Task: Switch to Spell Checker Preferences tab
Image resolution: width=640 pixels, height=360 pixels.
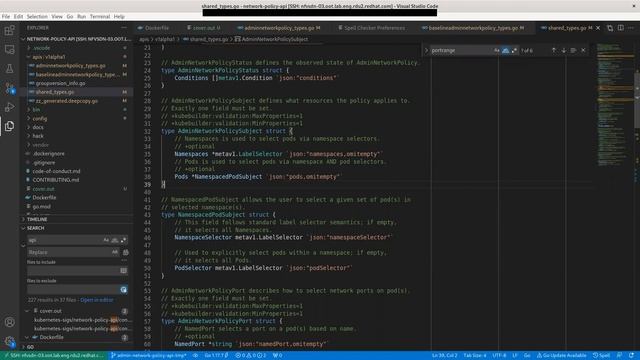Action: (x=371, y=28)
